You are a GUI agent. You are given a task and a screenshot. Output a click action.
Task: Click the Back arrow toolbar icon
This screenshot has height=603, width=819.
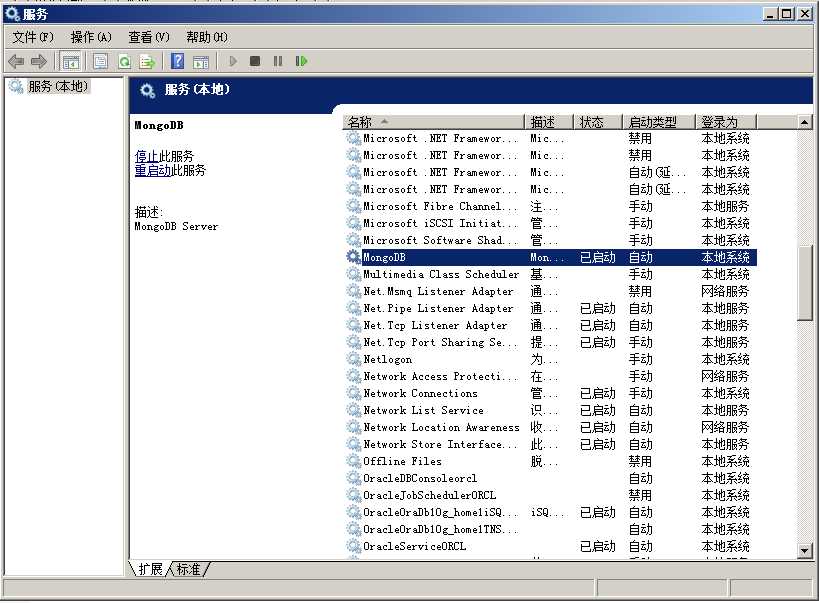click(x=16, y=62)
